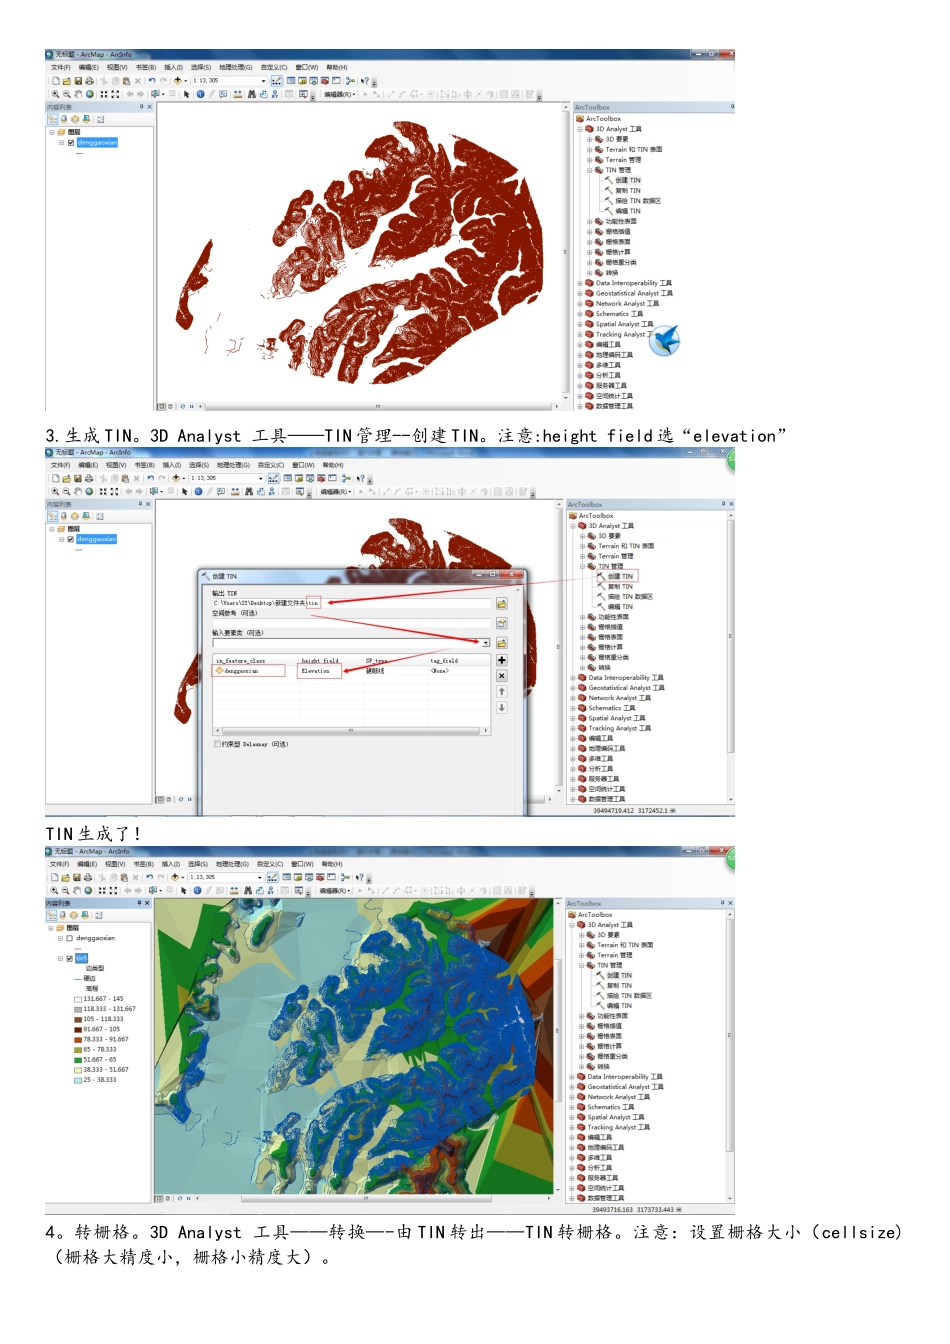Uncheck tin5 layer visibility checkbox
The height and width of the screenshot is (1344, 950).
click(x=70, y=958)
